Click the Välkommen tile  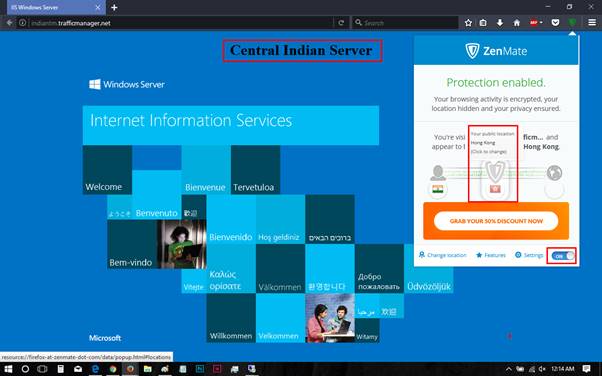(280, 268)
